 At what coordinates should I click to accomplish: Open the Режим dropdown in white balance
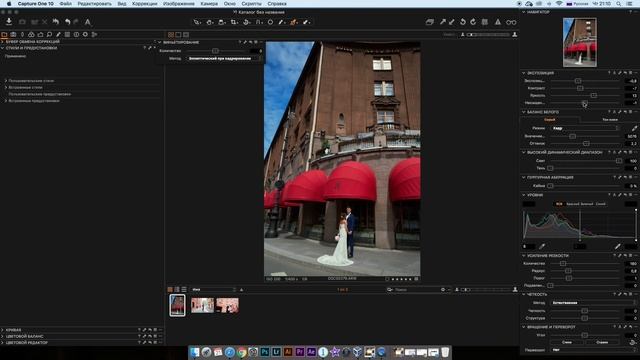[585, 128]
